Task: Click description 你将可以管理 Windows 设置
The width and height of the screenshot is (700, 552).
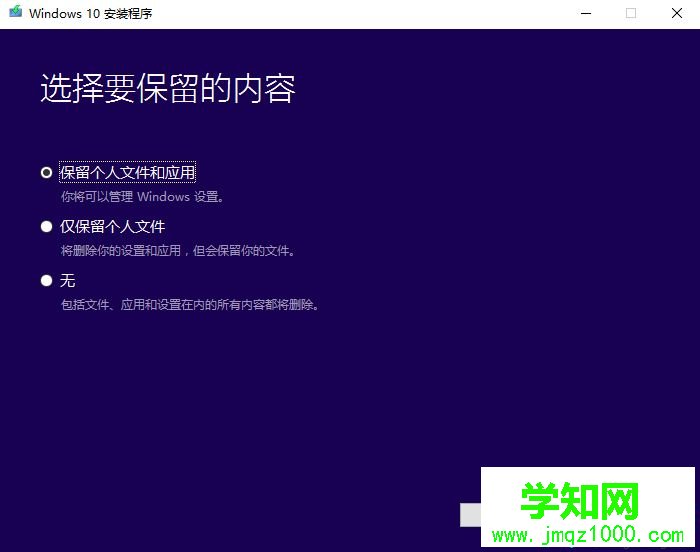Action: [x=142, y=197]
